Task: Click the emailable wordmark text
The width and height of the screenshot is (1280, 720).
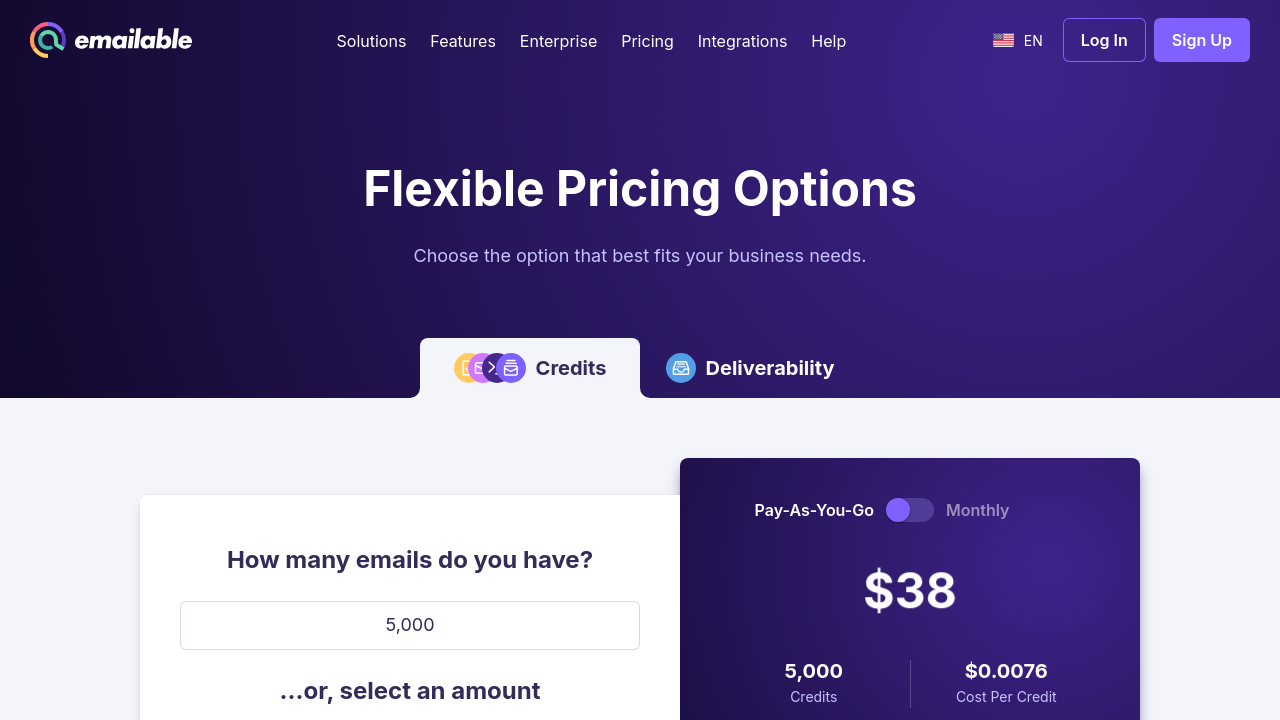Action: [x=133, y=40]
